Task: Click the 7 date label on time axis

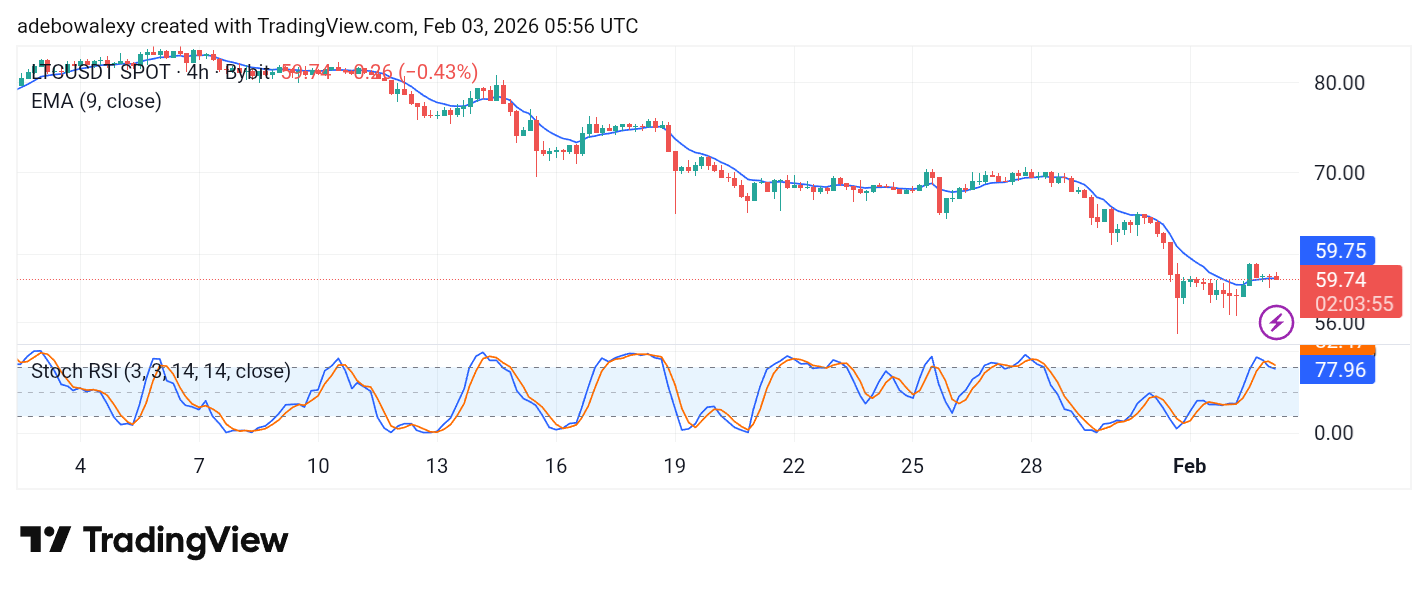Action: coord(199,466)
